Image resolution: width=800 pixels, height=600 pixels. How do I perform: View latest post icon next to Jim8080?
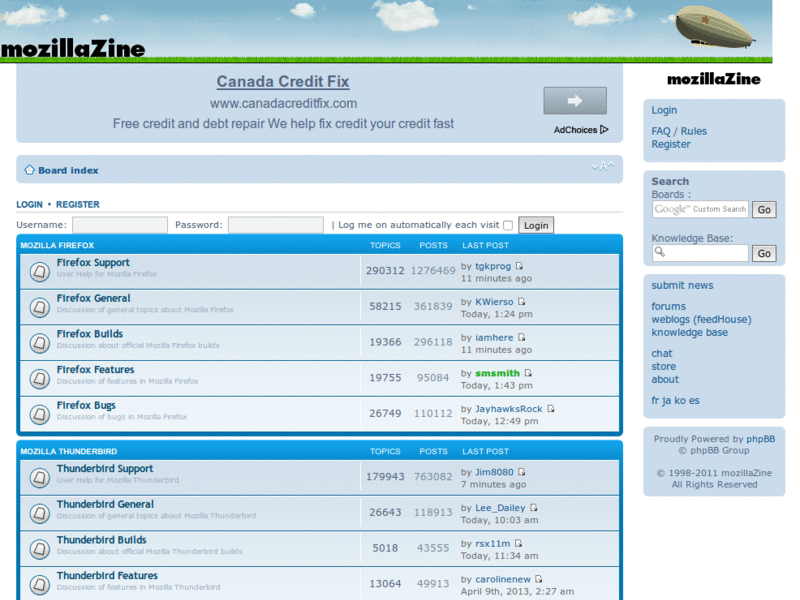click(521, 472)
